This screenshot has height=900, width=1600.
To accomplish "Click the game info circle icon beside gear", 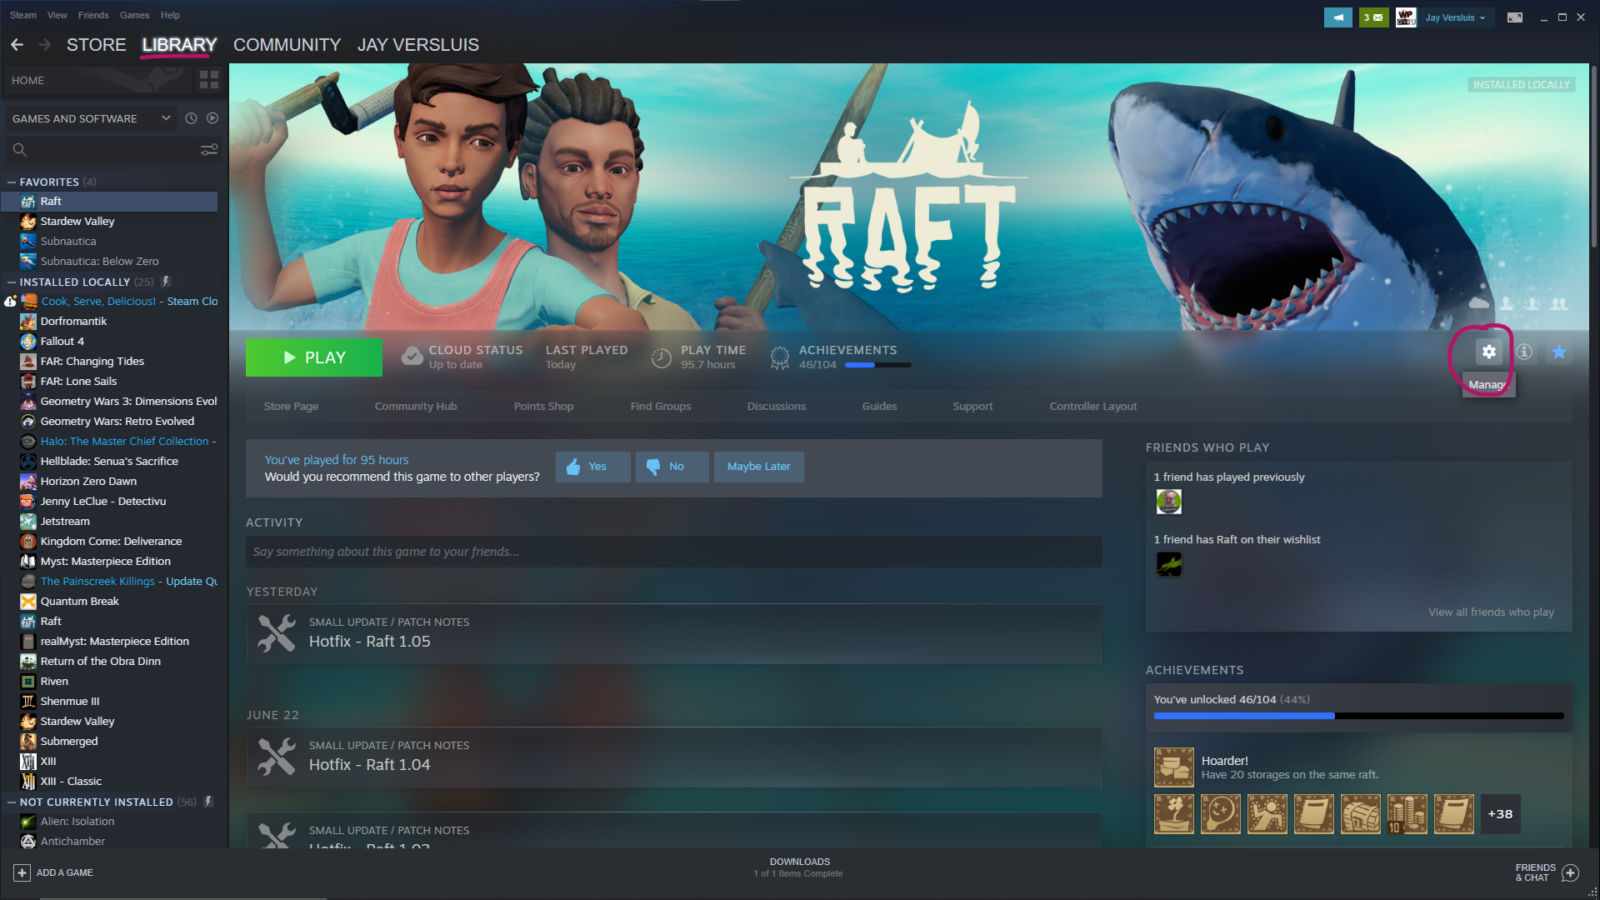I will point(1524,352).
